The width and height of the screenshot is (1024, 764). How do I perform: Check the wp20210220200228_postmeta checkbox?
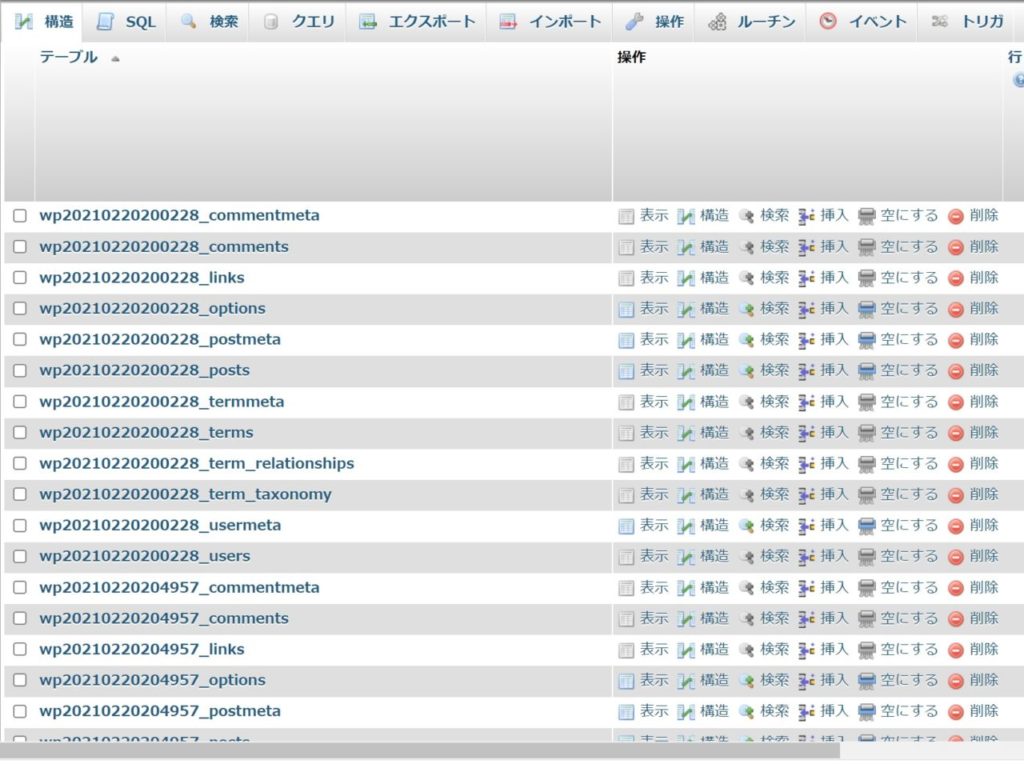(20, 340)
